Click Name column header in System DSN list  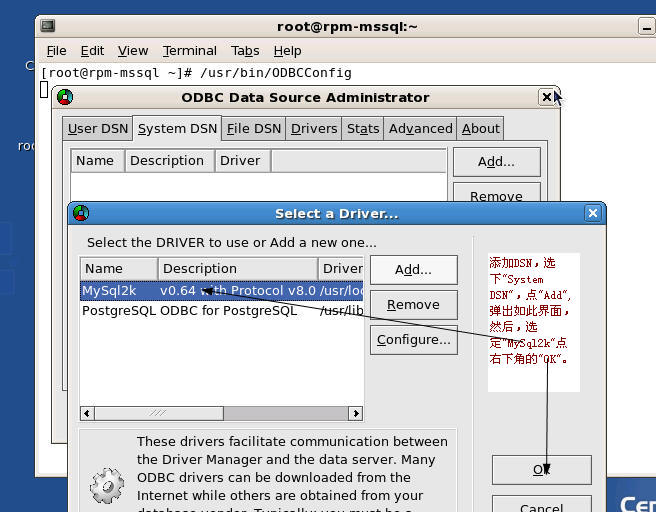click(x=98, y=161)
